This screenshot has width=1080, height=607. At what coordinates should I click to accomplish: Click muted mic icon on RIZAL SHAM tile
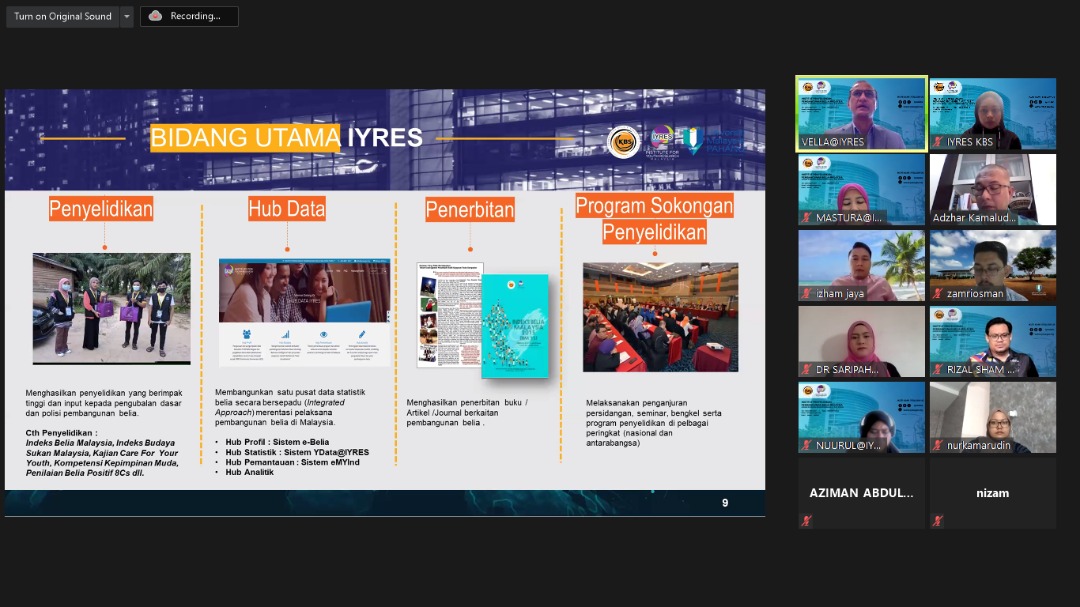(938, 370)
